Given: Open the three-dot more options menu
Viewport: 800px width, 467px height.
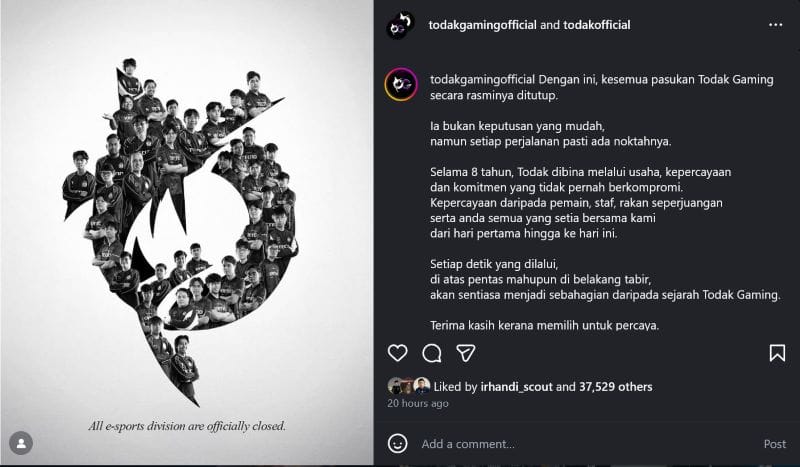Looking at the screenshot, I should (x=775, y=24).
